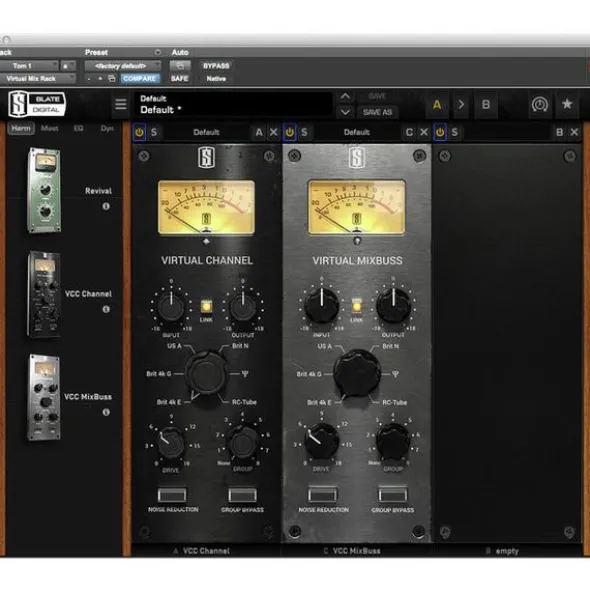Click the BYPASS button
The image size is (590, 591).
pyautogui.click(x=216, y=66)
